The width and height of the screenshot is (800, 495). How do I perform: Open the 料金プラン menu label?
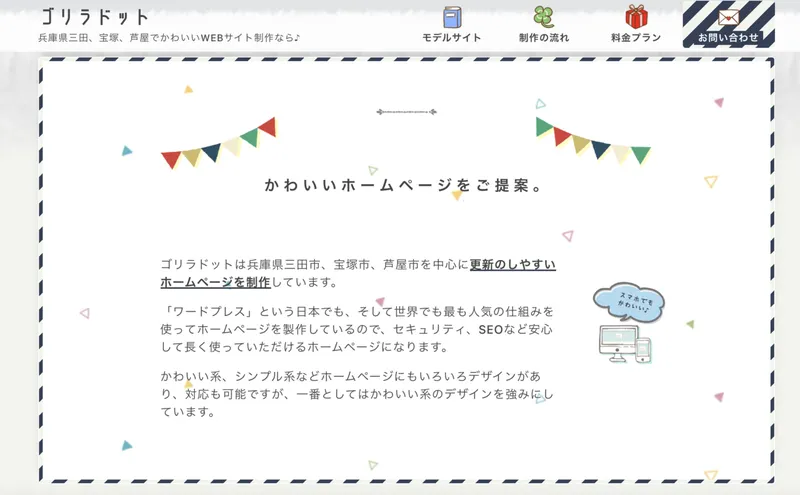[636, 37]
